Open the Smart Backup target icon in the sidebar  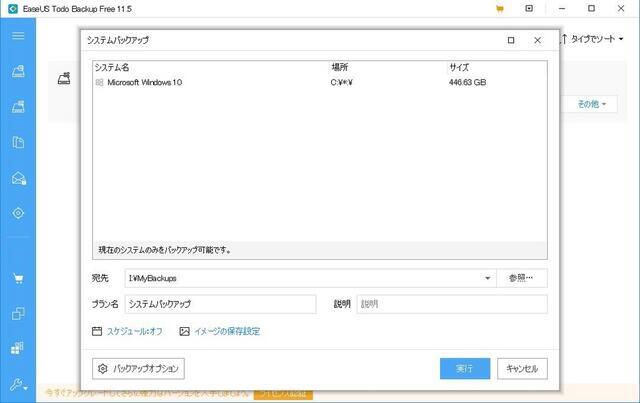(18, 213)
